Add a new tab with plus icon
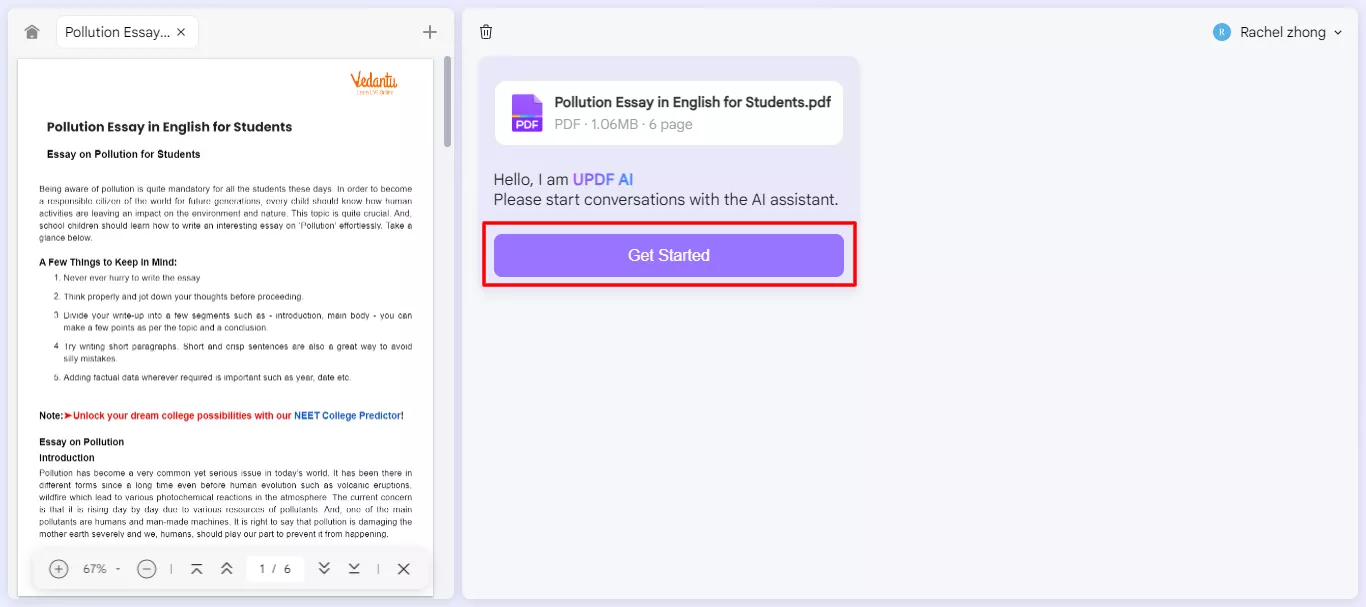Image resolution: width=1366 pixels, height=607 pixels. pyautogui.click(x=430, y=32)
